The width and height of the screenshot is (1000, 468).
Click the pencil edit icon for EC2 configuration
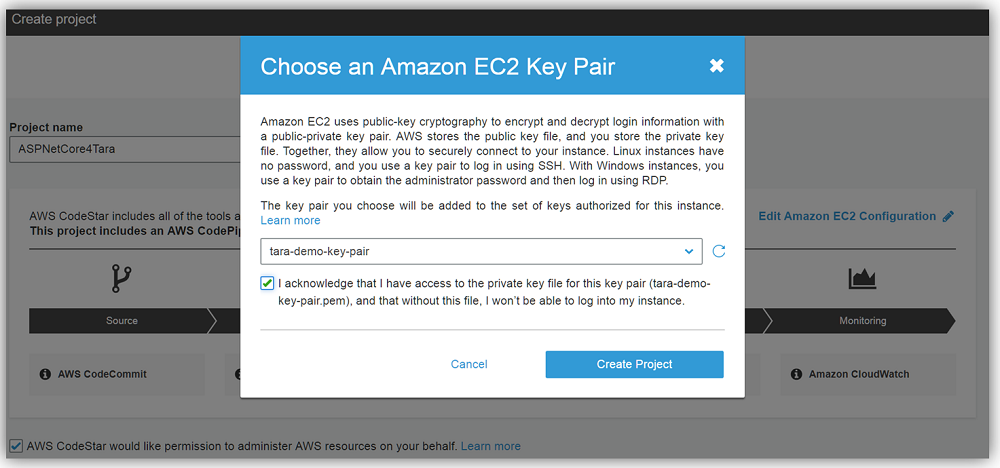948,216
